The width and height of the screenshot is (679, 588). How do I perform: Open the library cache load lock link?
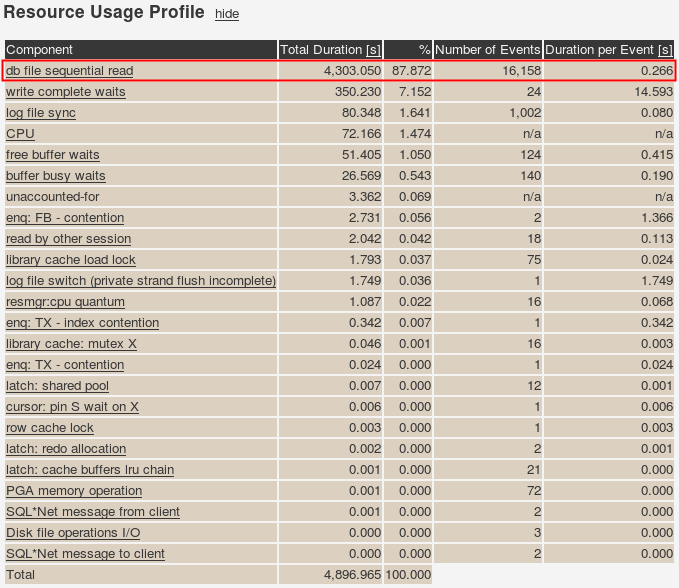pos(71,260)
